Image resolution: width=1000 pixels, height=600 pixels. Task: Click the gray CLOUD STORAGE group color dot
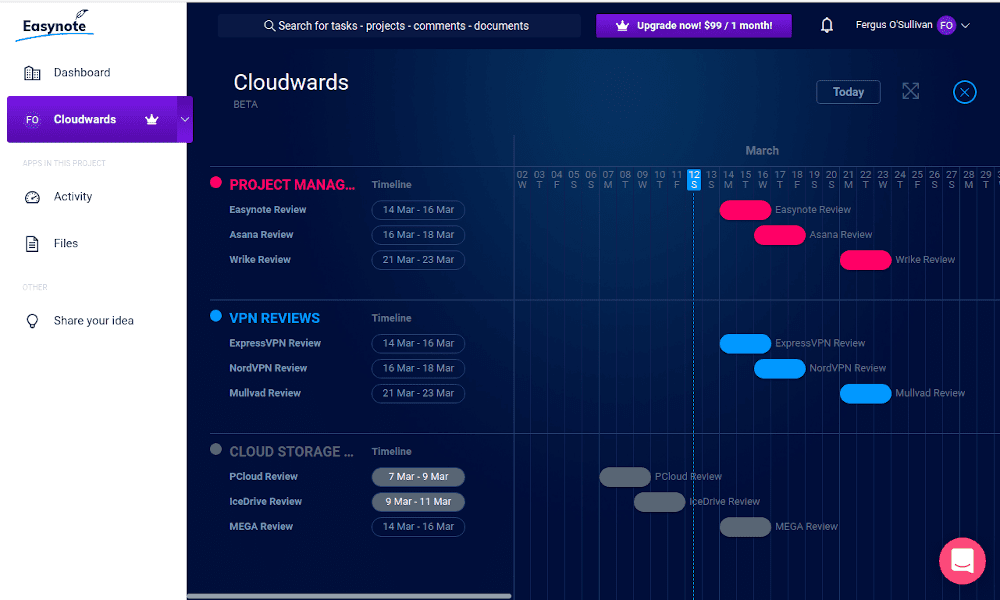pyautogui.click(x=216, y=449)
